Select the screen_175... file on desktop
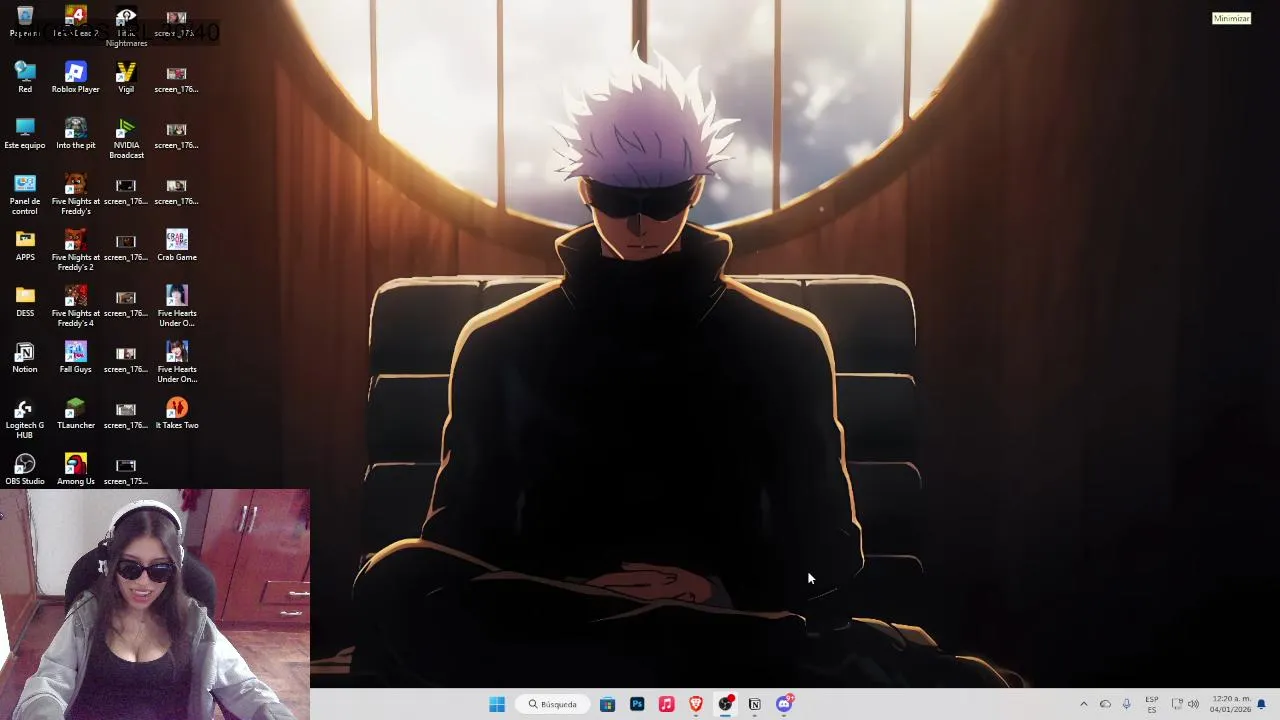The image size is (1280, 720). point(126,470)
